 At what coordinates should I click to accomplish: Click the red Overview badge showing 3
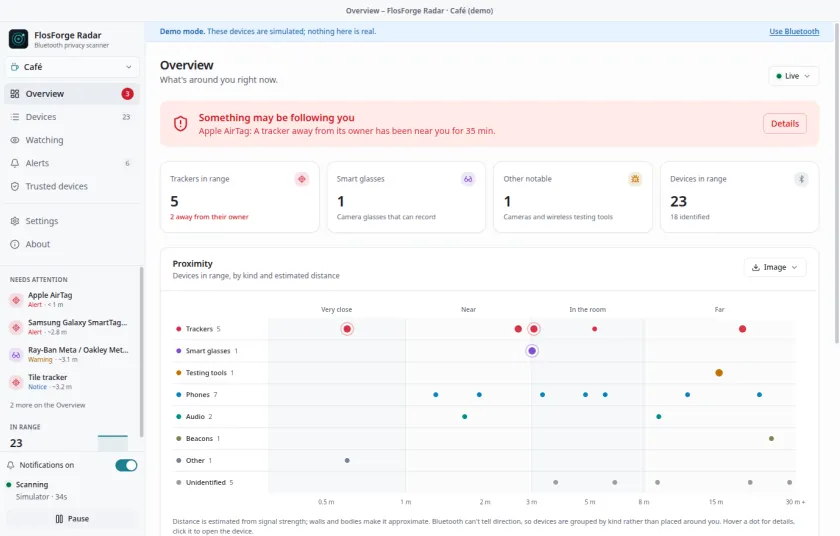tap(127, 94)
